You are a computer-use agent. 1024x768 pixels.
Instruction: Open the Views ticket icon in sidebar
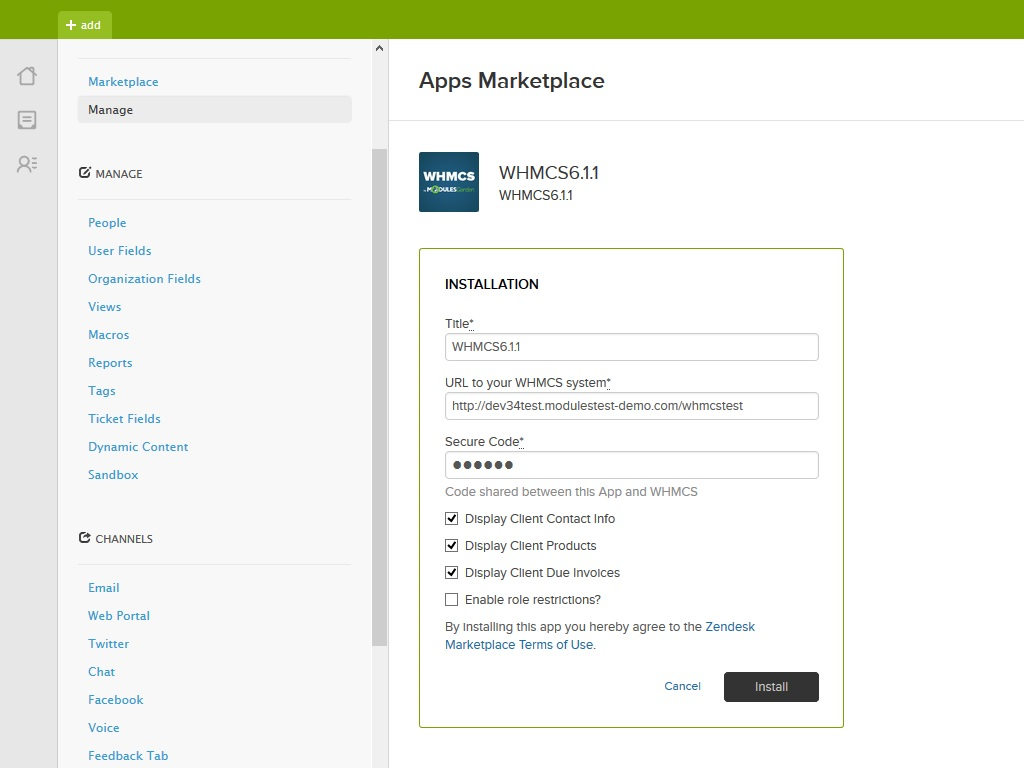click(x=27, y=120)
